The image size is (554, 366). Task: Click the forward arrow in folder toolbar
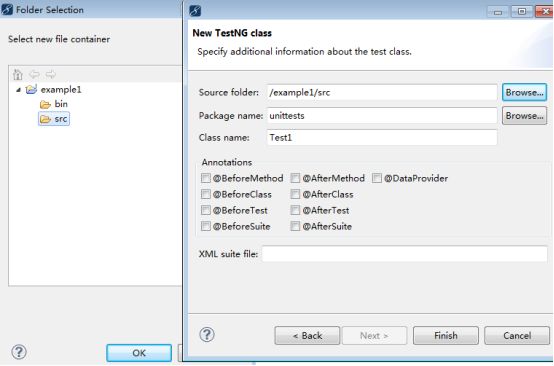click(51, 75)
